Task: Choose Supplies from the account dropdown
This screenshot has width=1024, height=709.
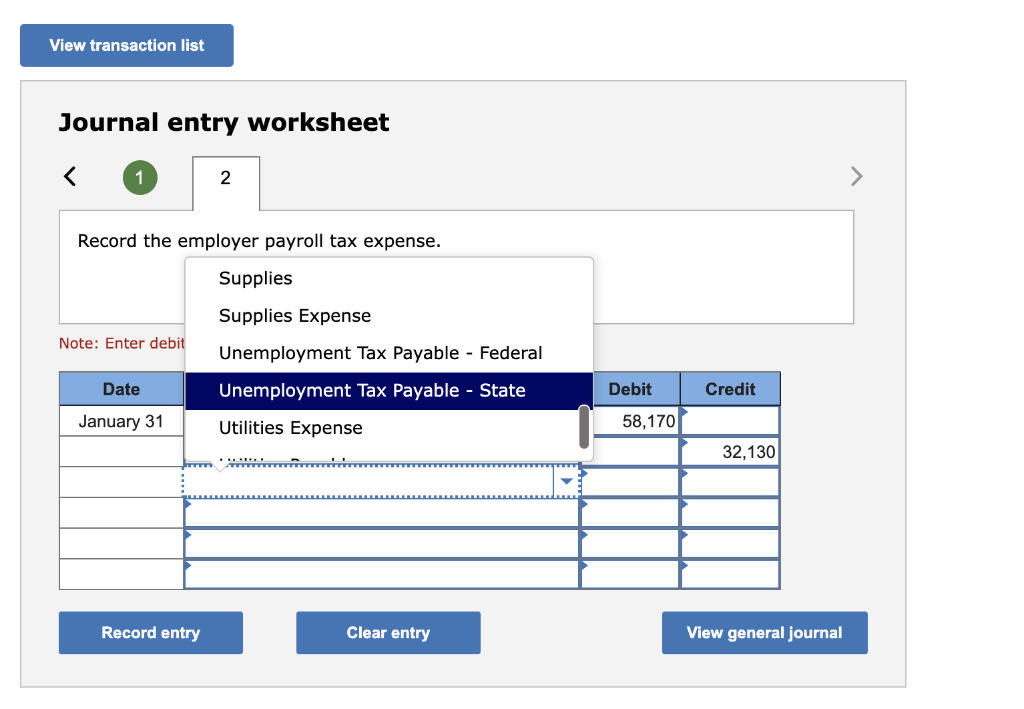Action: (254, 278)
